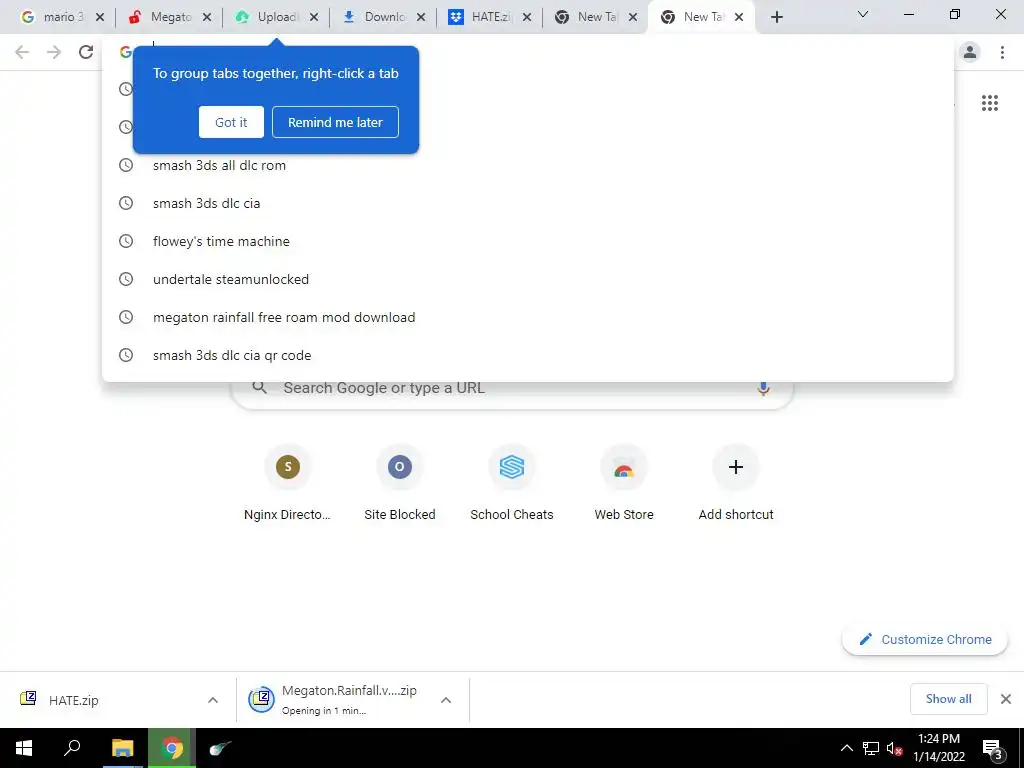Viewport: 1024px width, 768px height.
Task: Open Chrome's three-dot menu
Action: tap(1002, 52)
